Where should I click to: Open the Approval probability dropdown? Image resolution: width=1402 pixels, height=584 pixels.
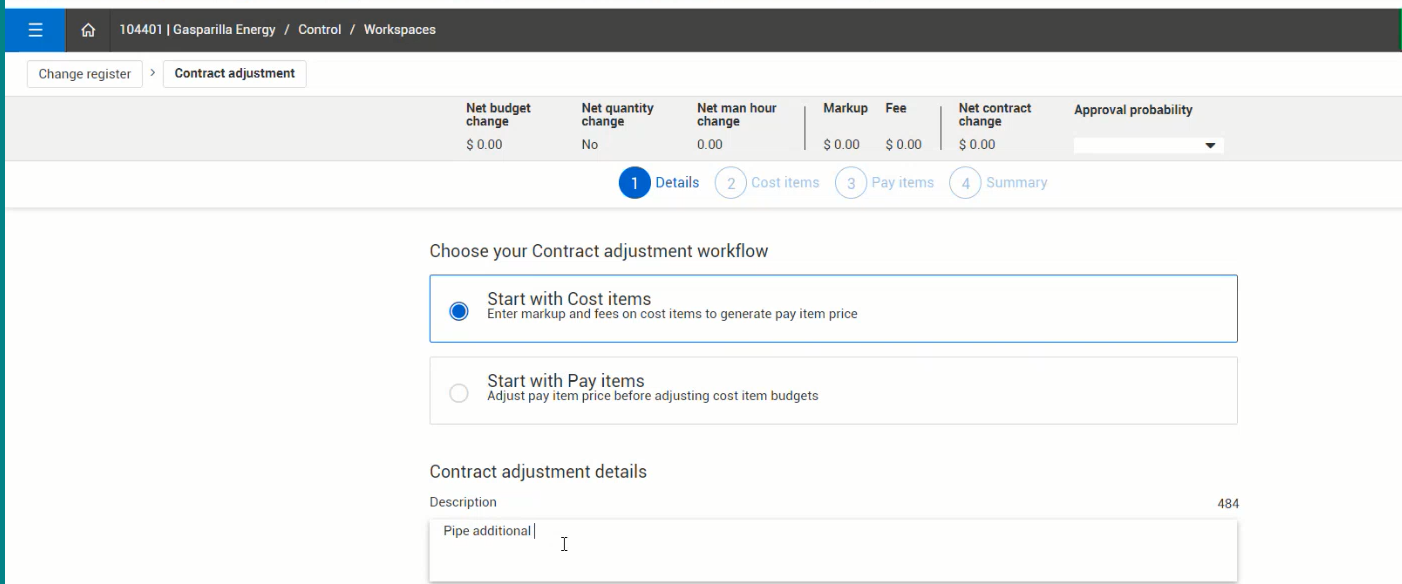point(1148,146)
